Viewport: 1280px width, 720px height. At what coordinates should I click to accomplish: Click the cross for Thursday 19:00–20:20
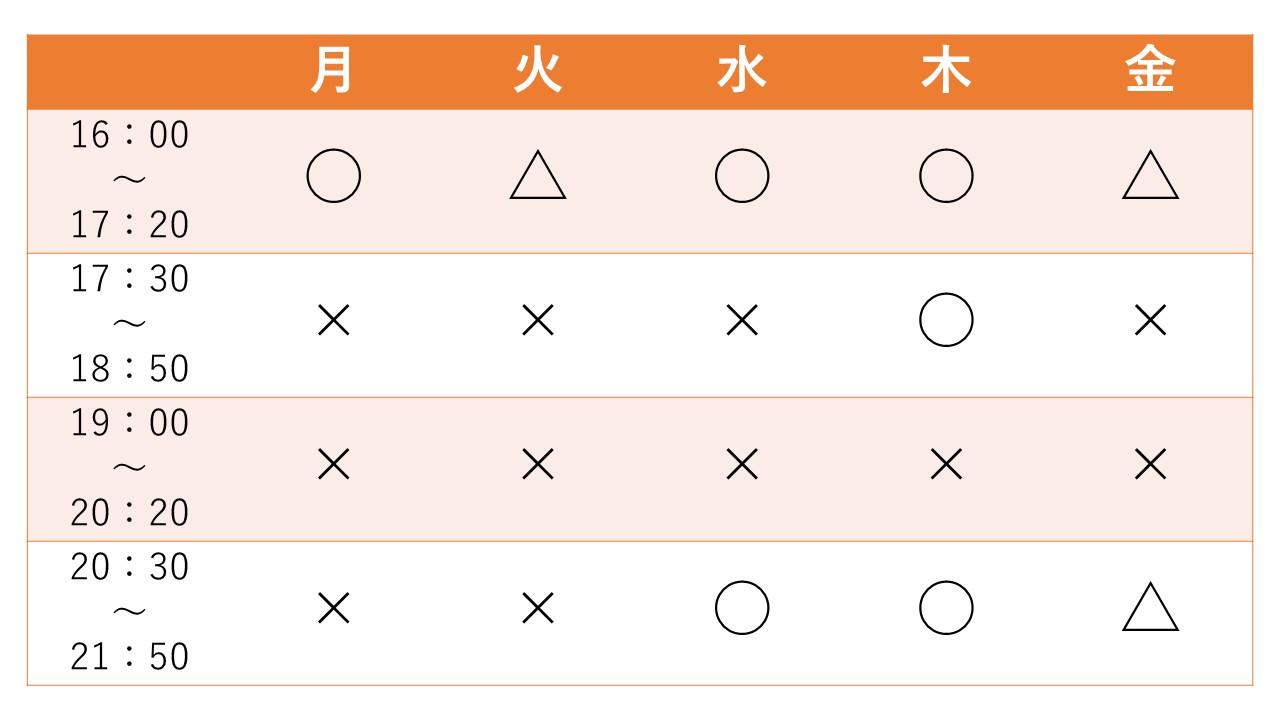coord(946,465)
